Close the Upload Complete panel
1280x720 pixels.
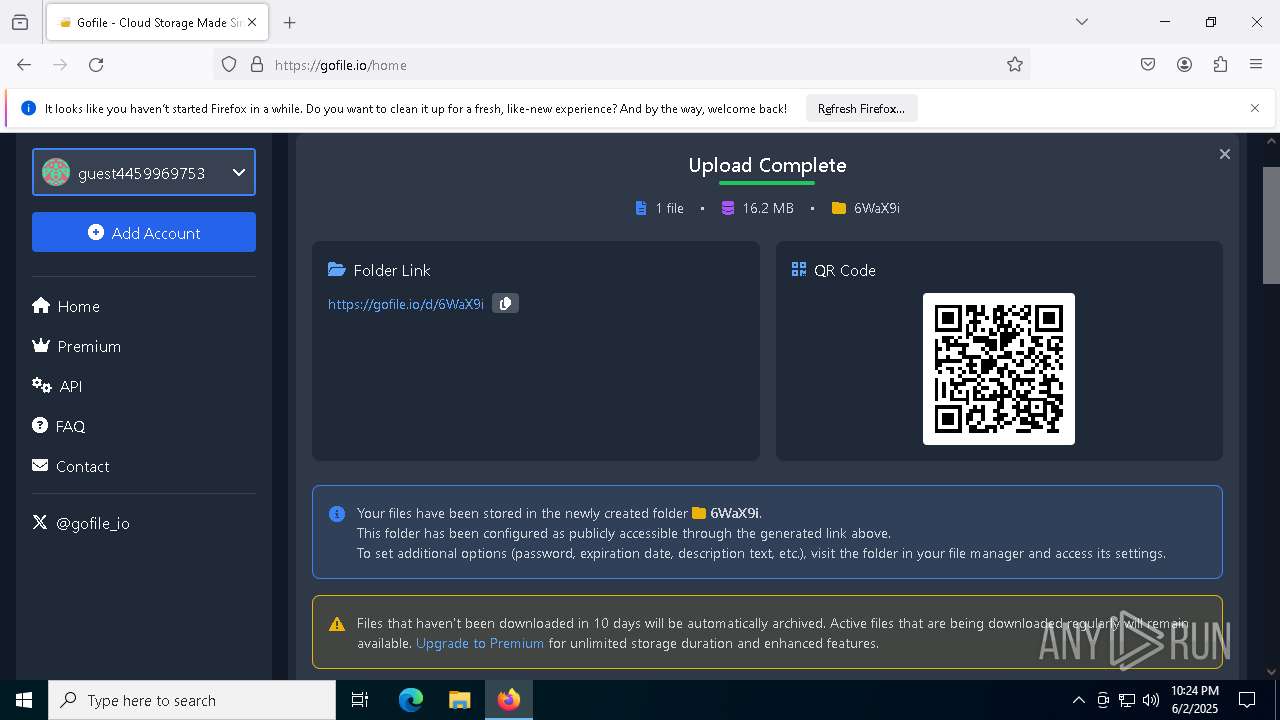[1224, 154]
